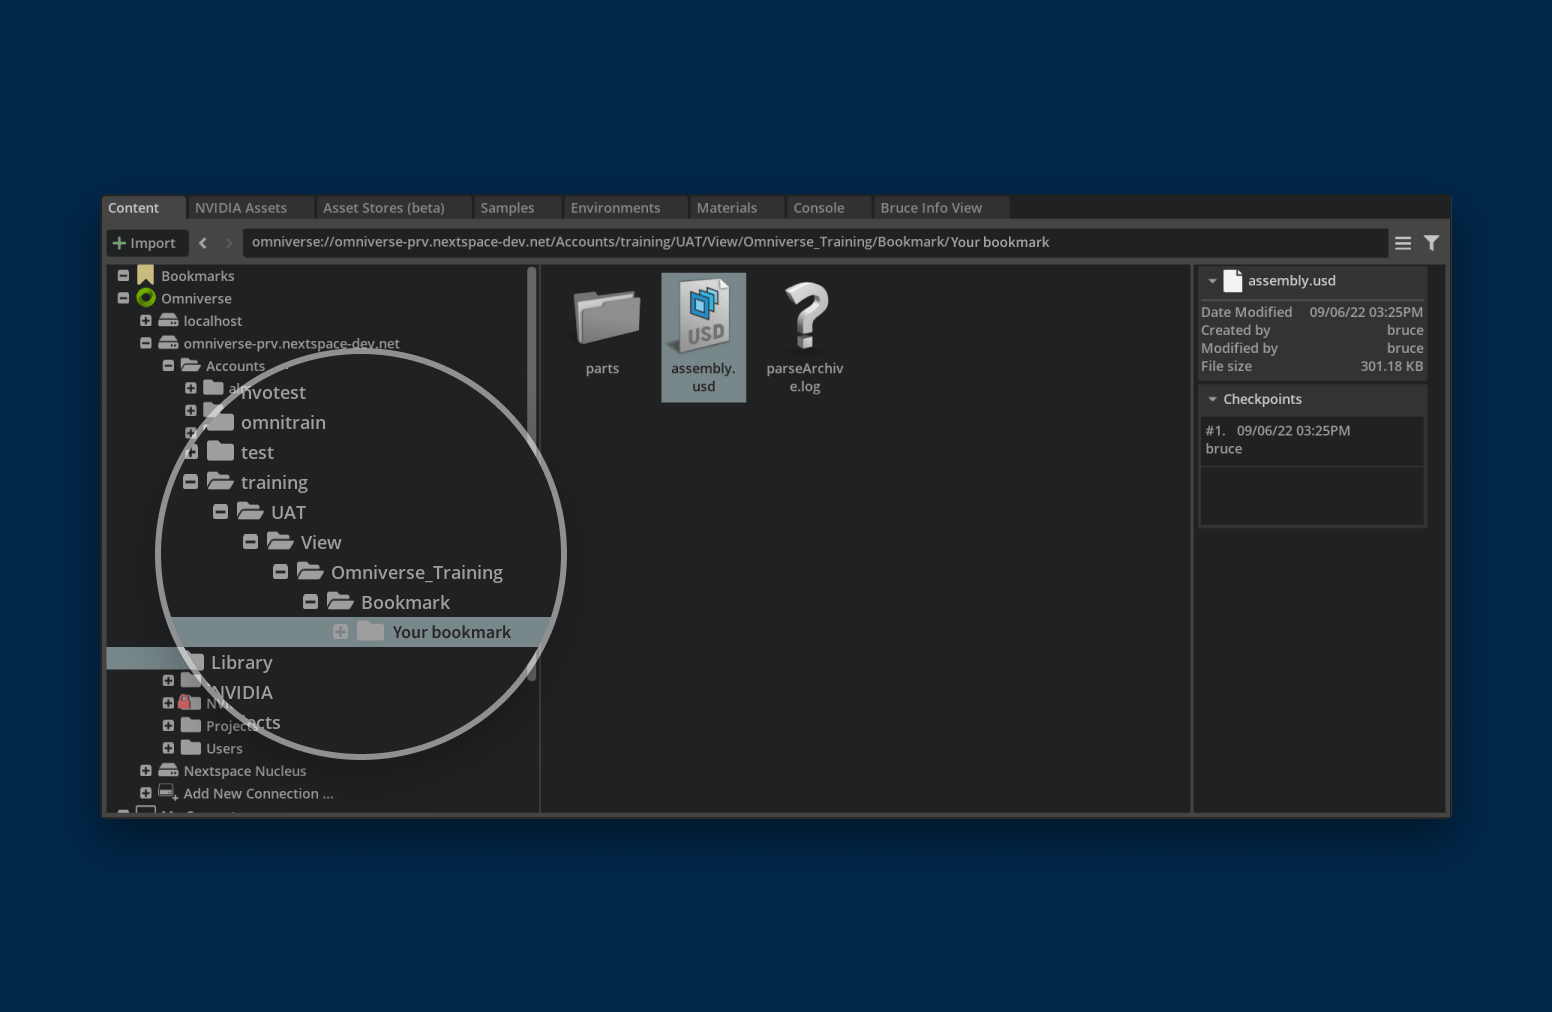Collapse the Checkpoints section
1552x1012 pixels.
point(1212,399)
